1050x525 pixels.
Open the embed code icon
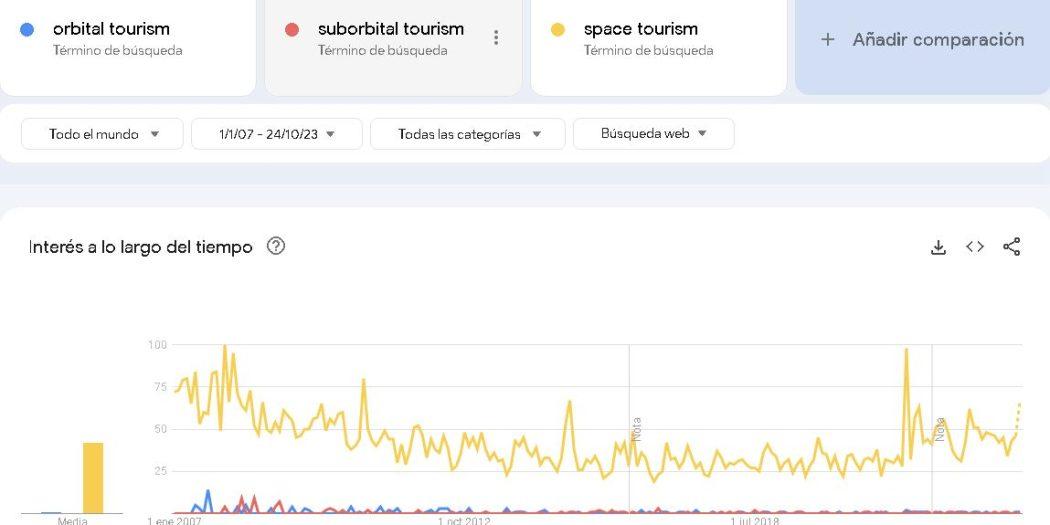[975, 246]
